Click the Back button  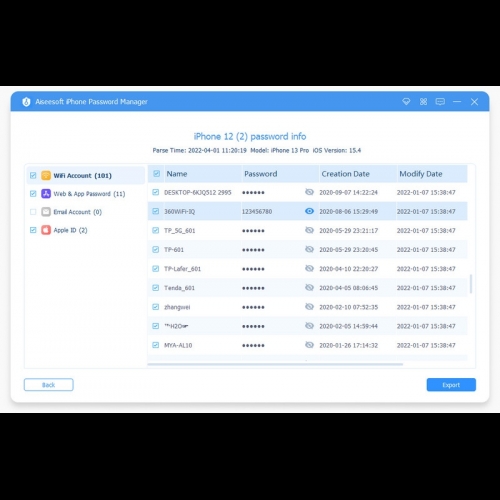coord(49,385)
